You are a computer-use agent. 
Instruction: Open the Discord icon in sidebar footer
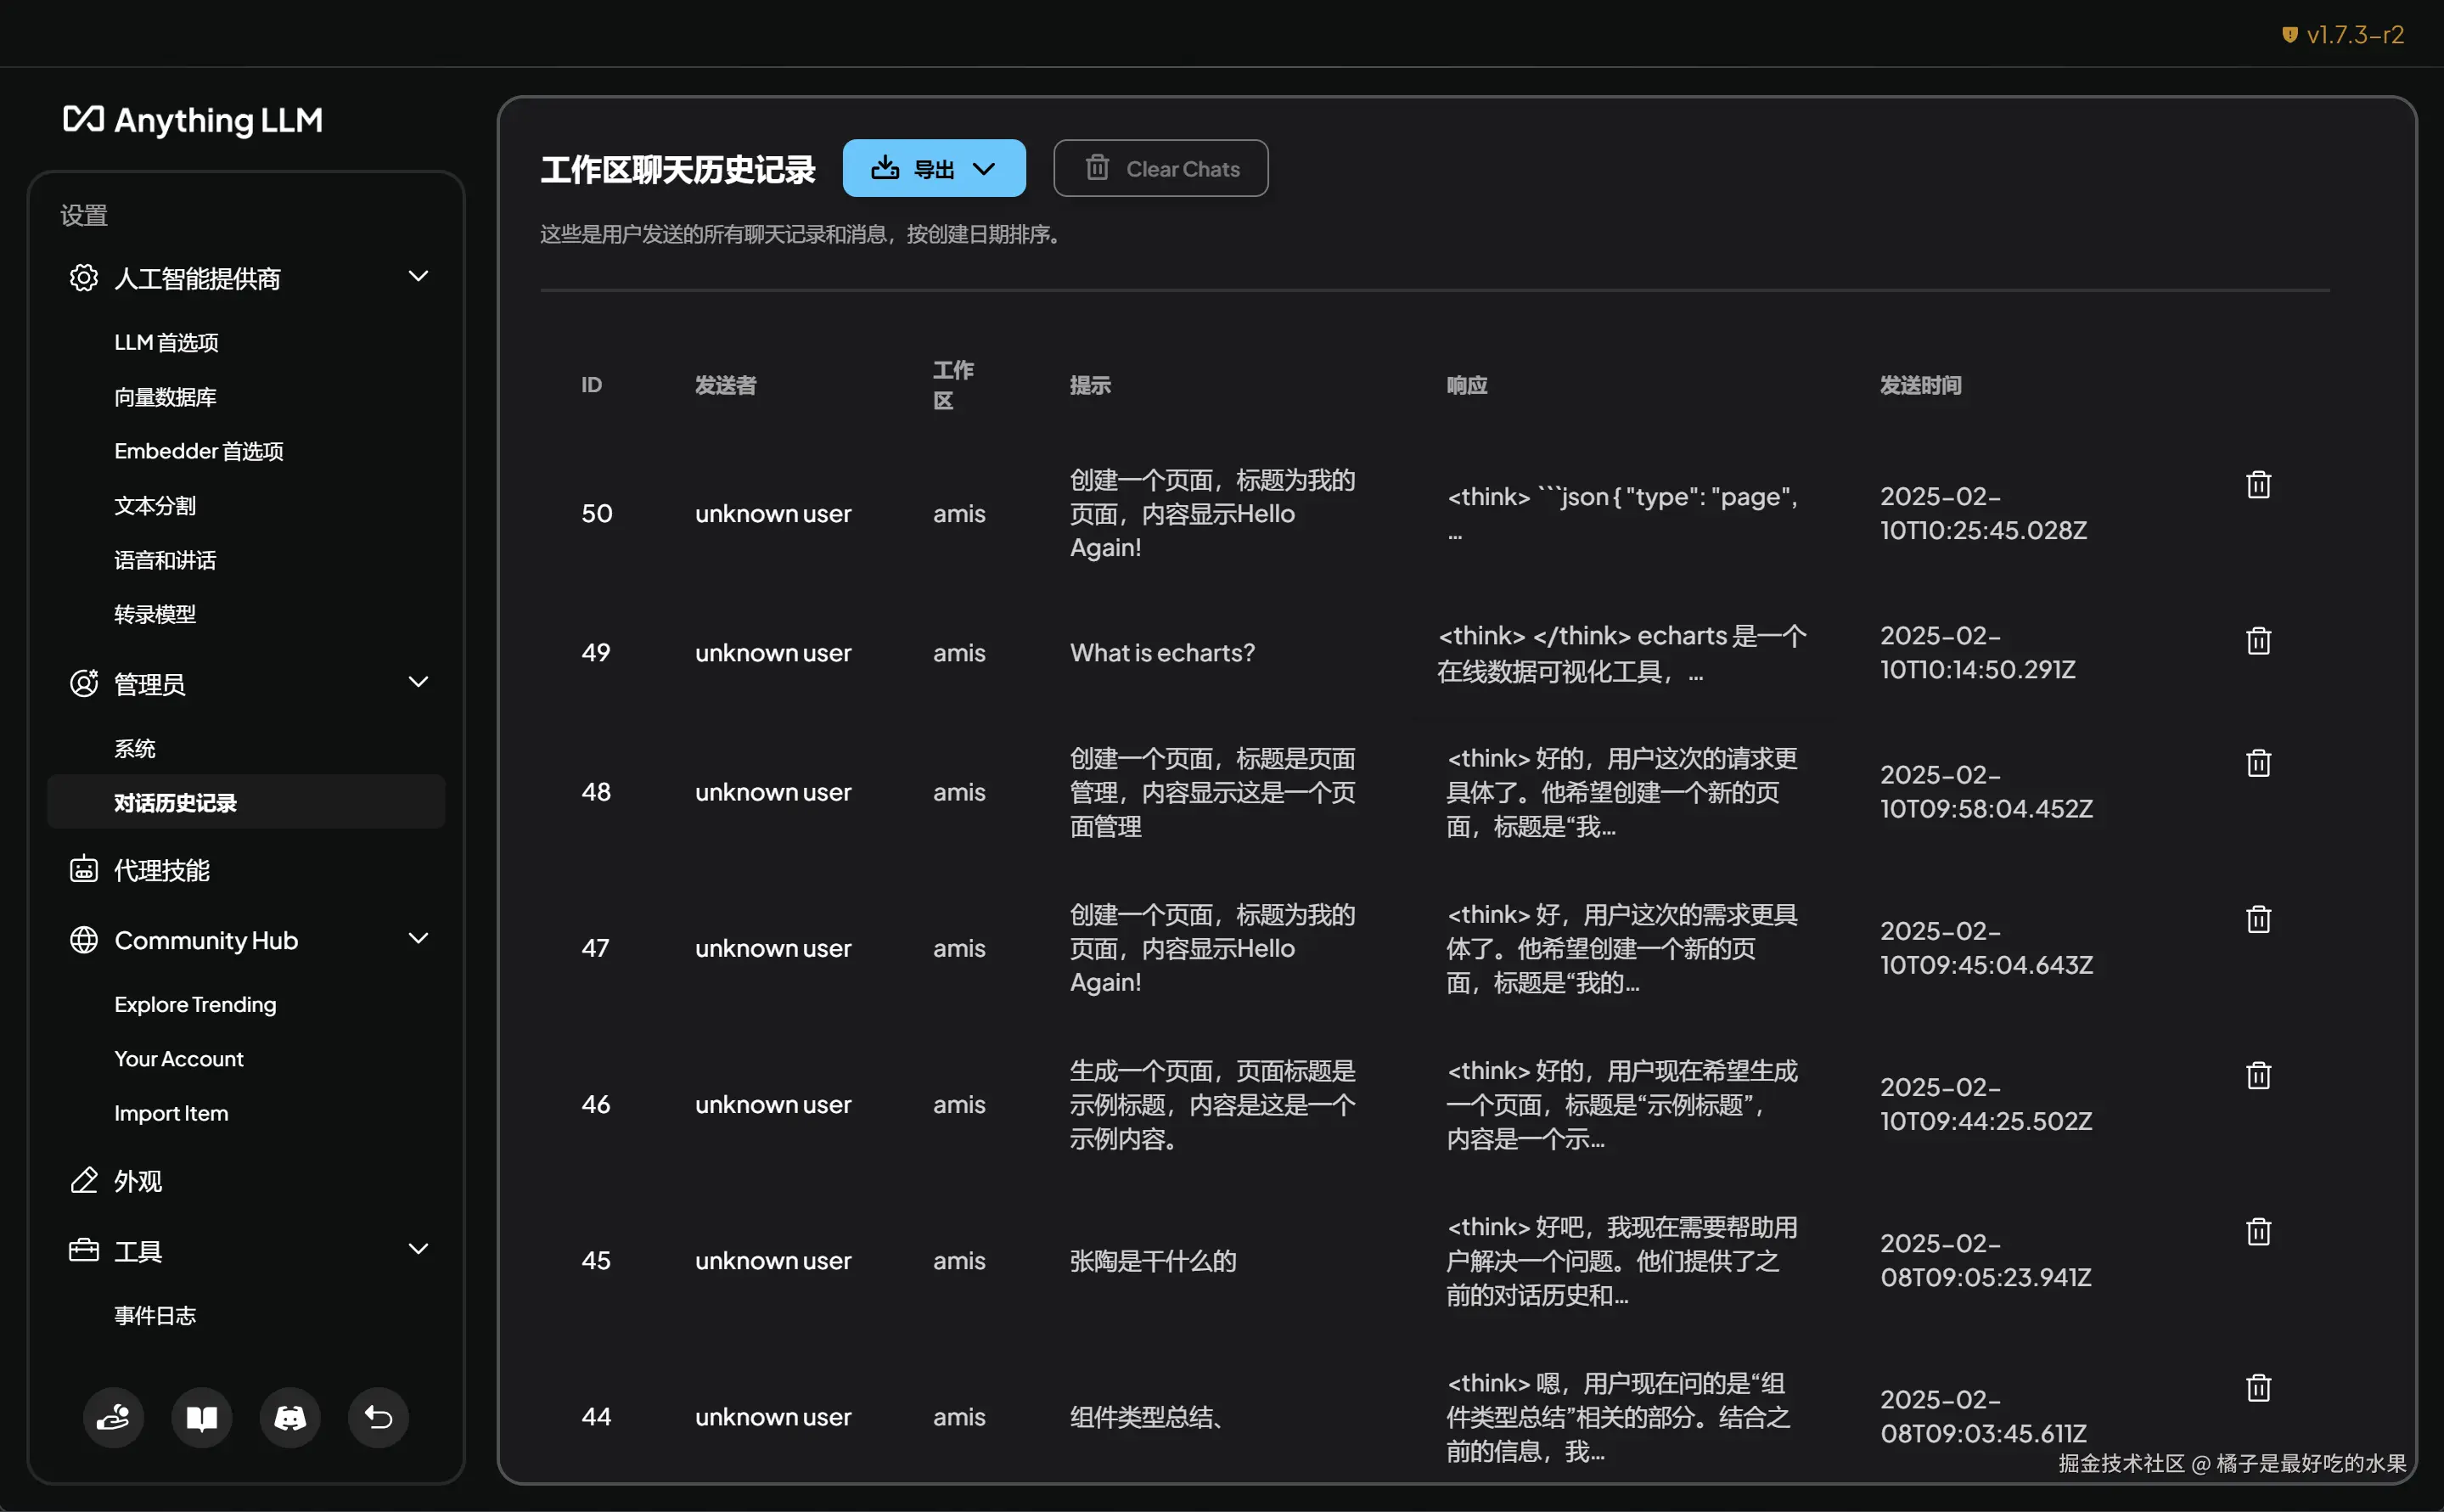click(x=290, y=1417)
